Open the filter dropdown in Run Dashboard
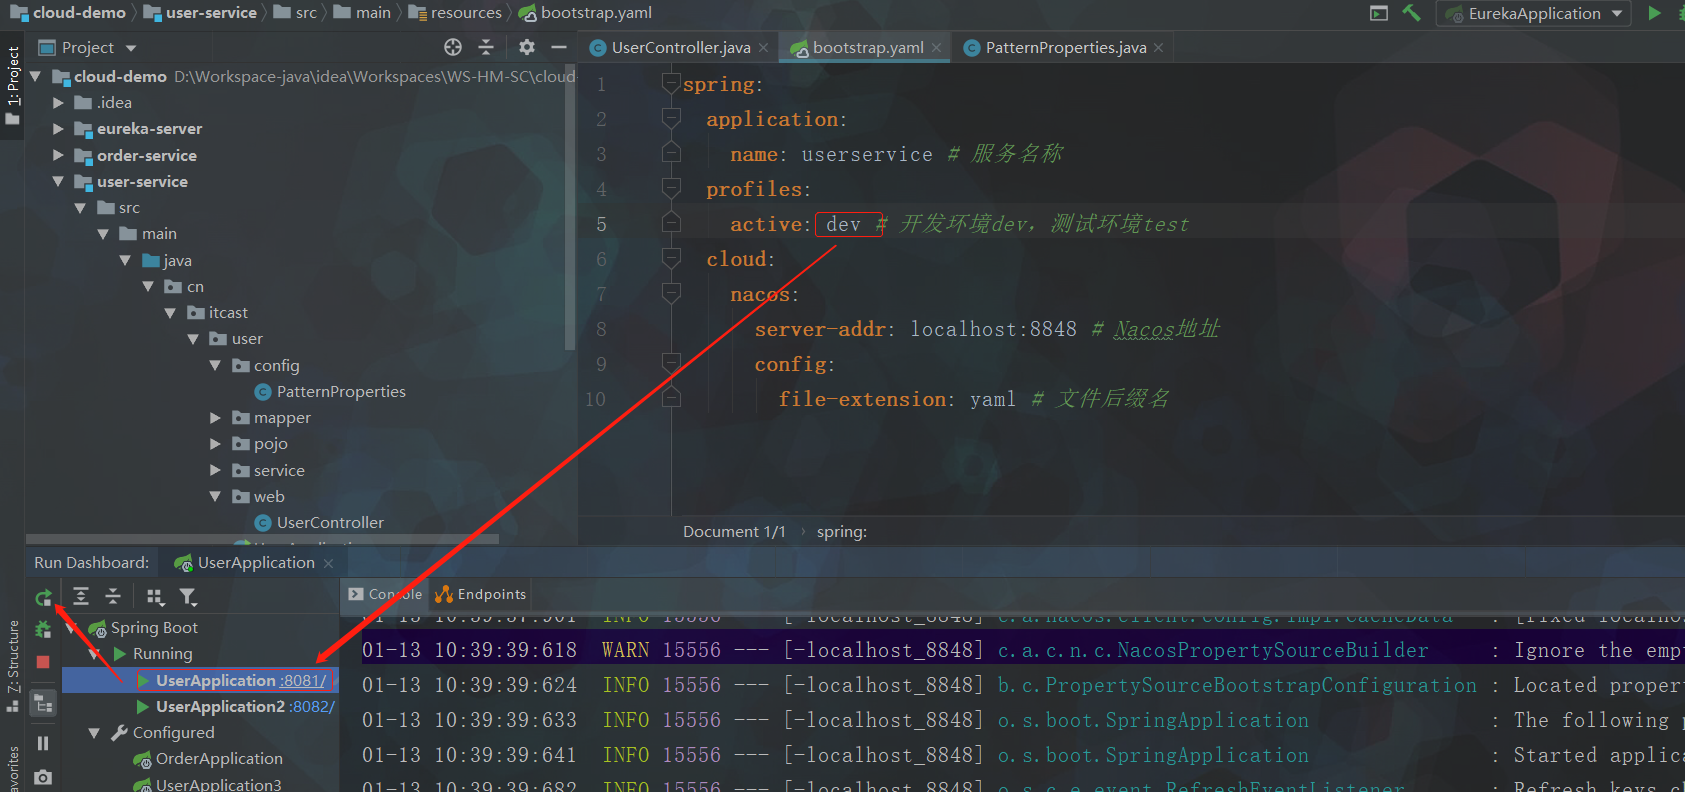 click(x=187, y=597)
